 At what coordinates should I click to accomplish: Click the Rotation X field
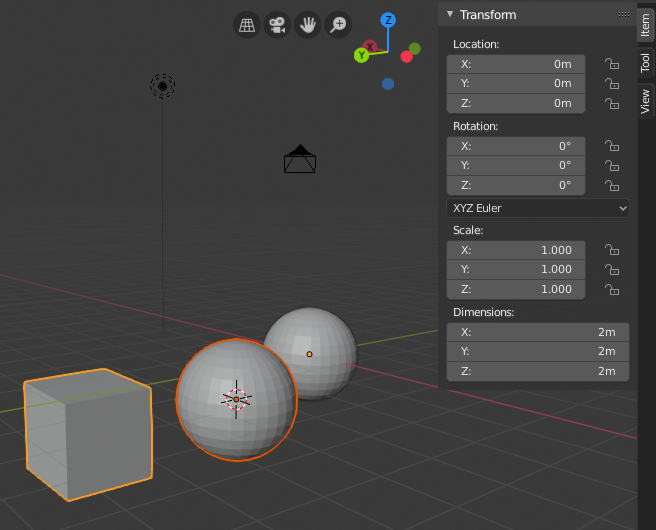516,146
